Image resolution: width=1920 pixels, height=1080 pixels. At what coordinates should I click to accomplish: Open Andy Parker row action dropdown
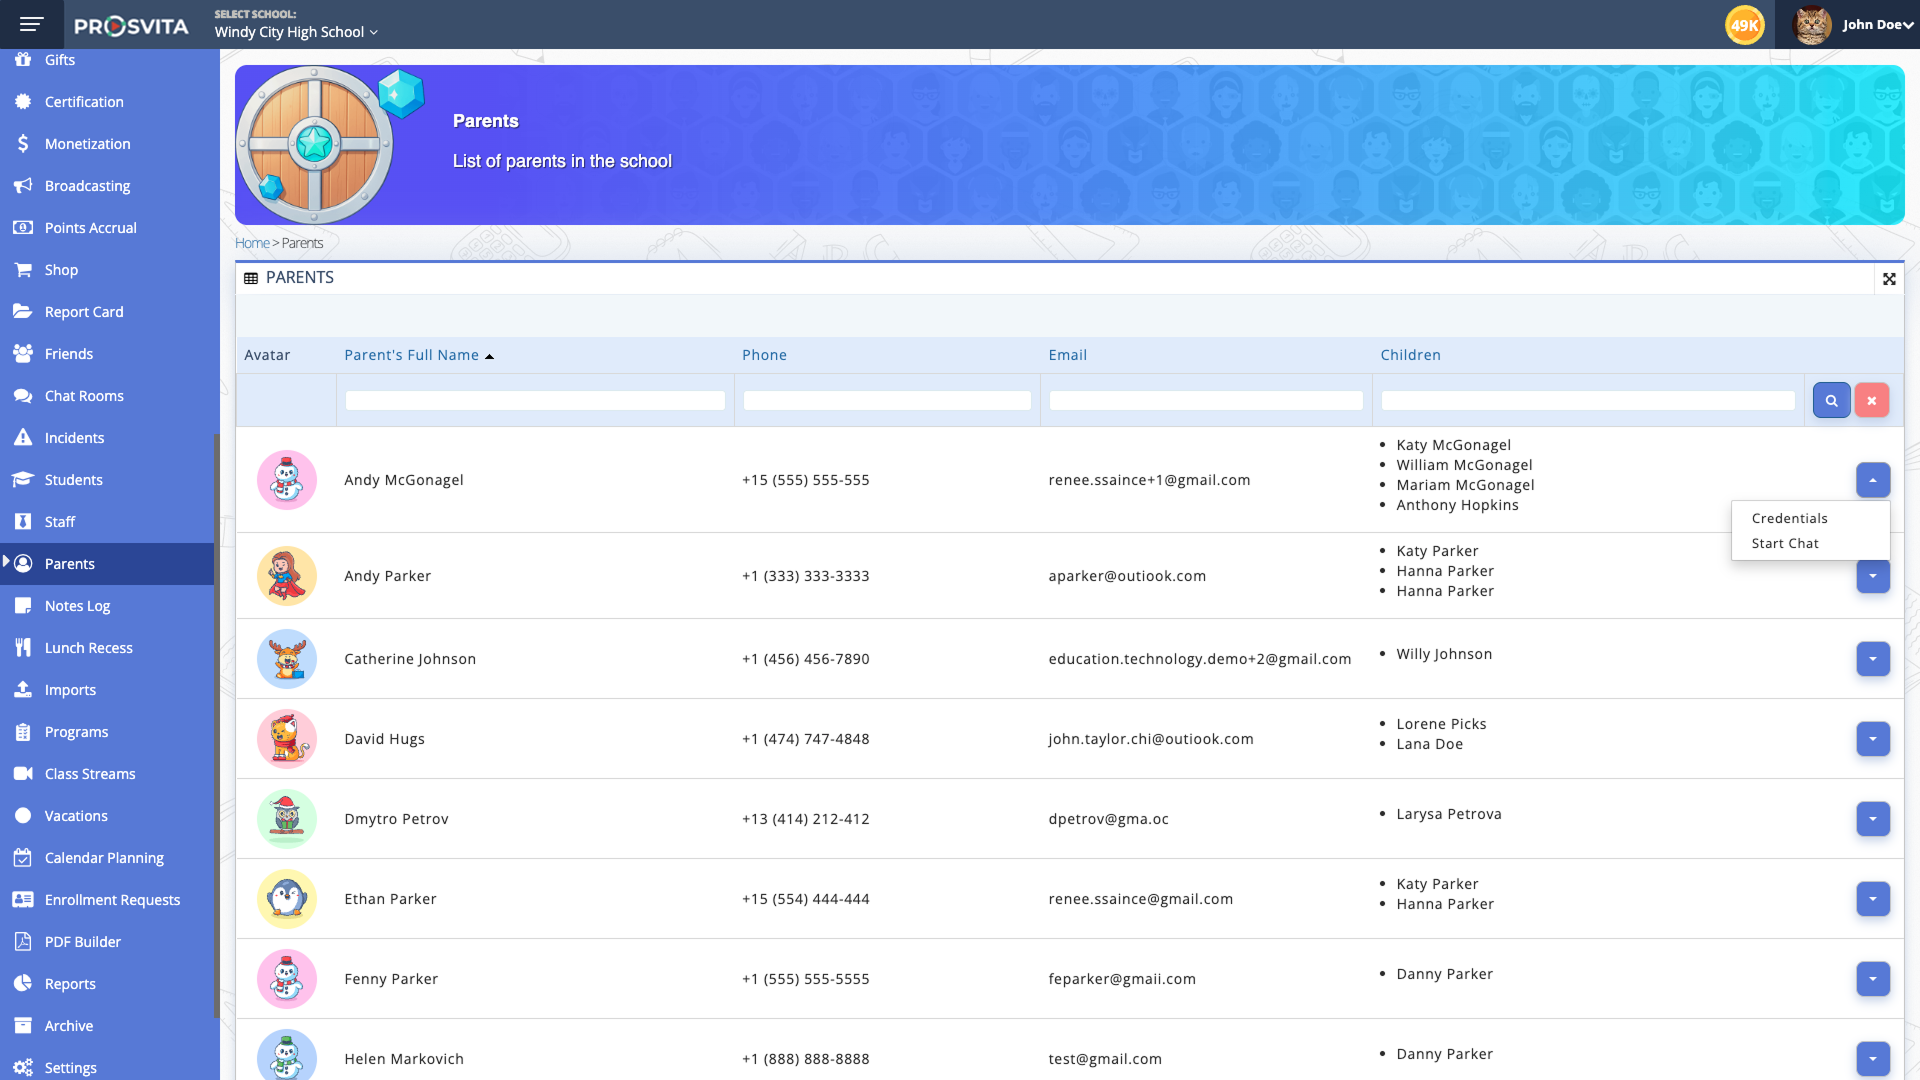(1873, 577)
